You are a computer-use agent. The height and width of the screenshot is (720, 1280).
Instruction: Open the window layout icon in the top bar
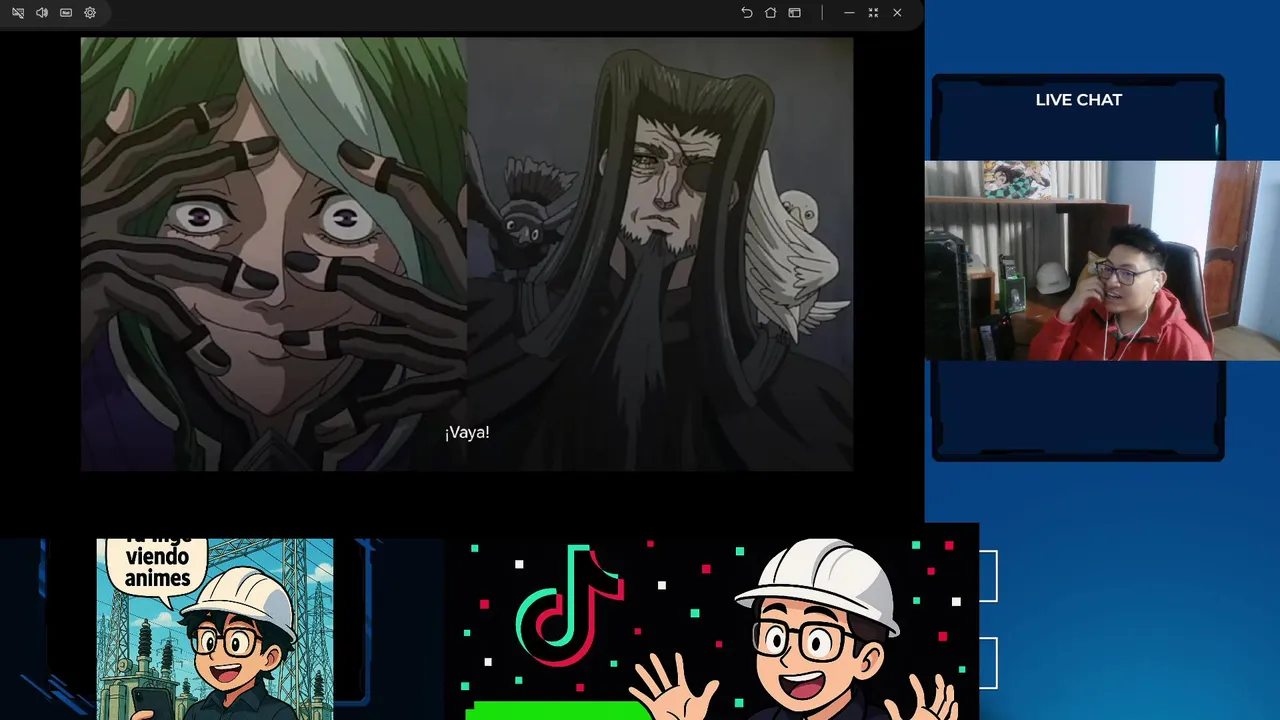point(794,13)
